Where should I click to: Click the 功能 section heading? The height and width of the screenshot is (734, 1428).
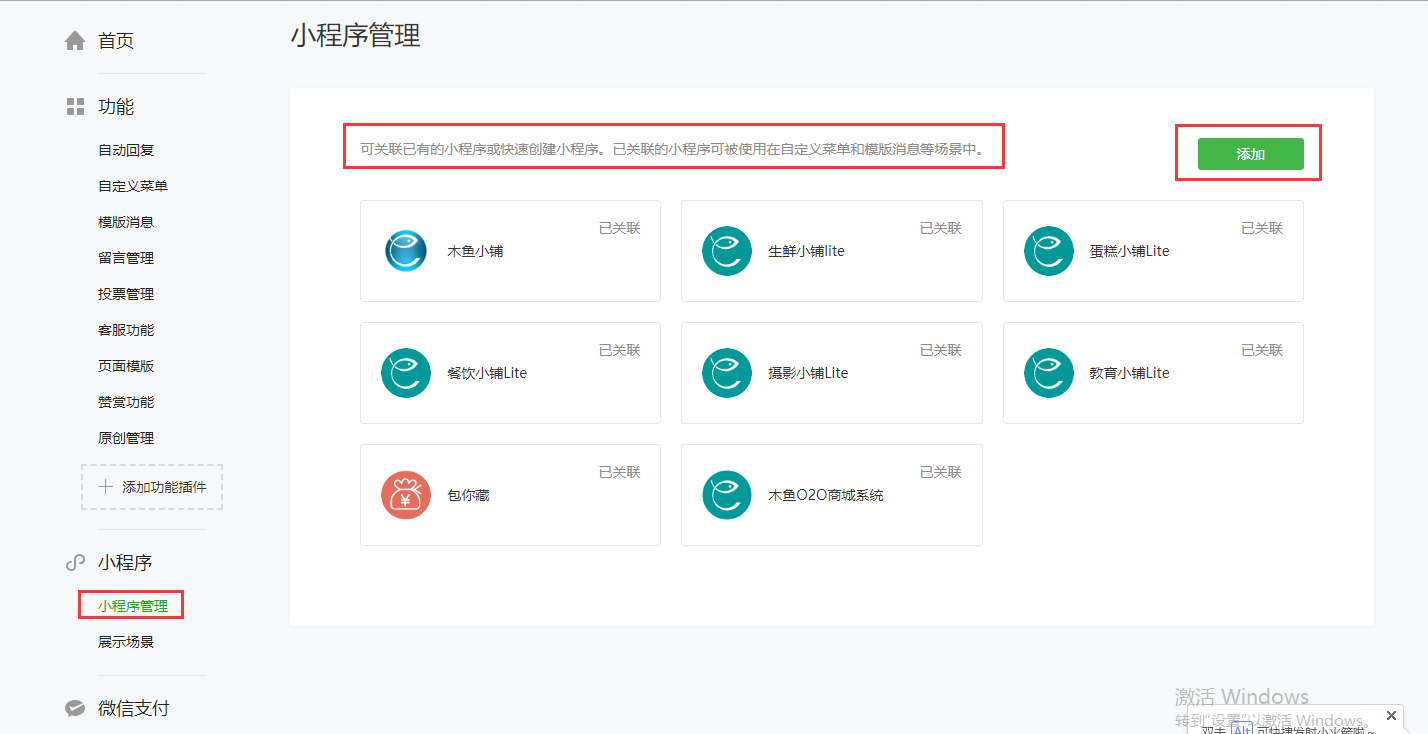[x=116, y=107]
